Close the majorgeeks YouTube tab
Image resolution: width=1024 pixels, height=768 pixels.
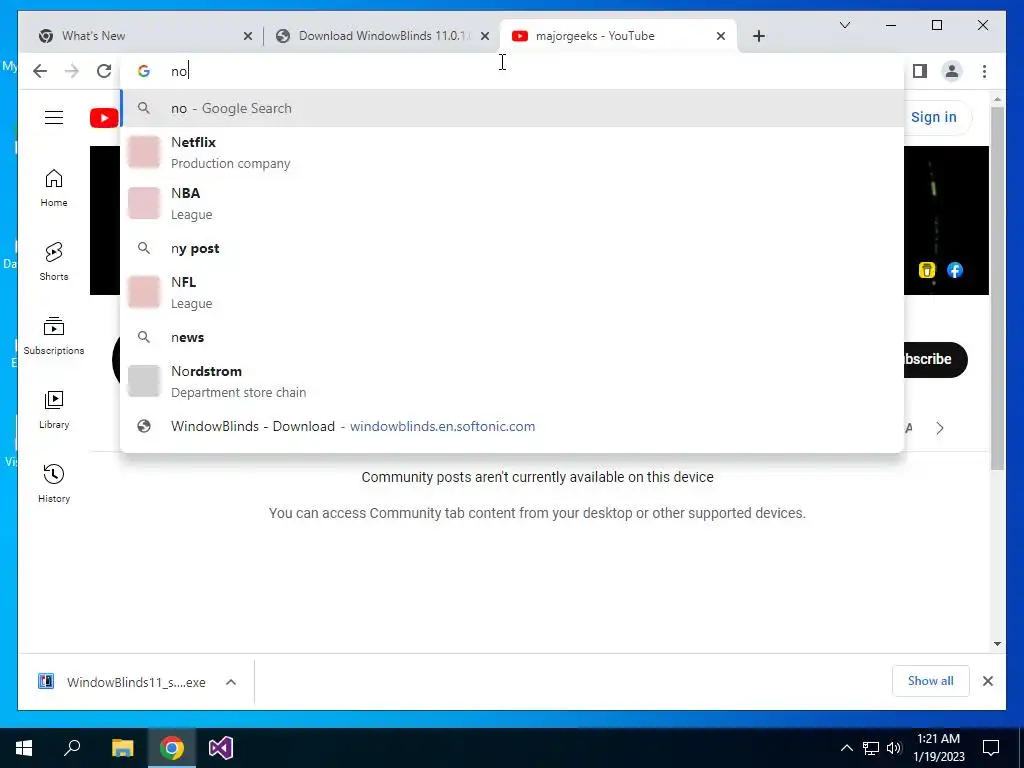[720, 37]
